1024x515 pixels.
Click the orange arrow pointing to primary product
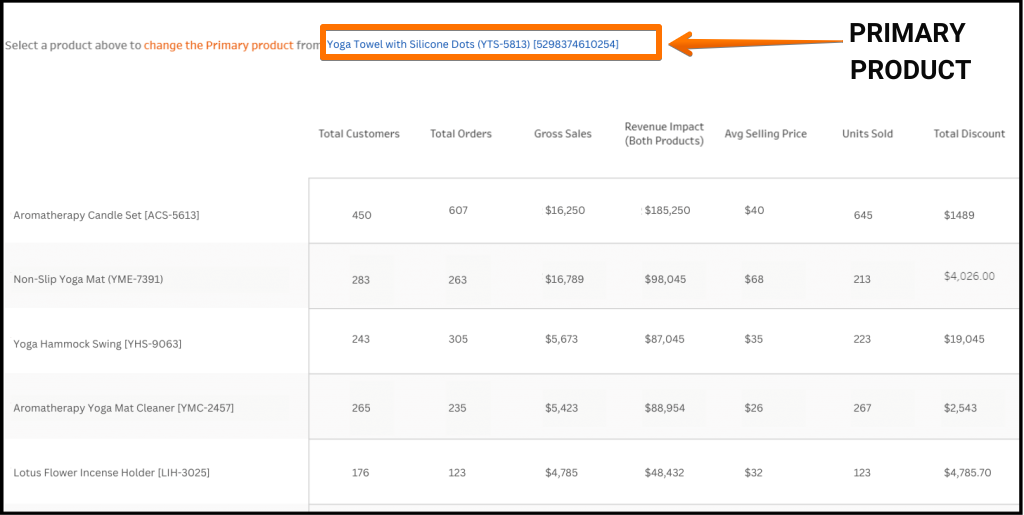[756, 44]
